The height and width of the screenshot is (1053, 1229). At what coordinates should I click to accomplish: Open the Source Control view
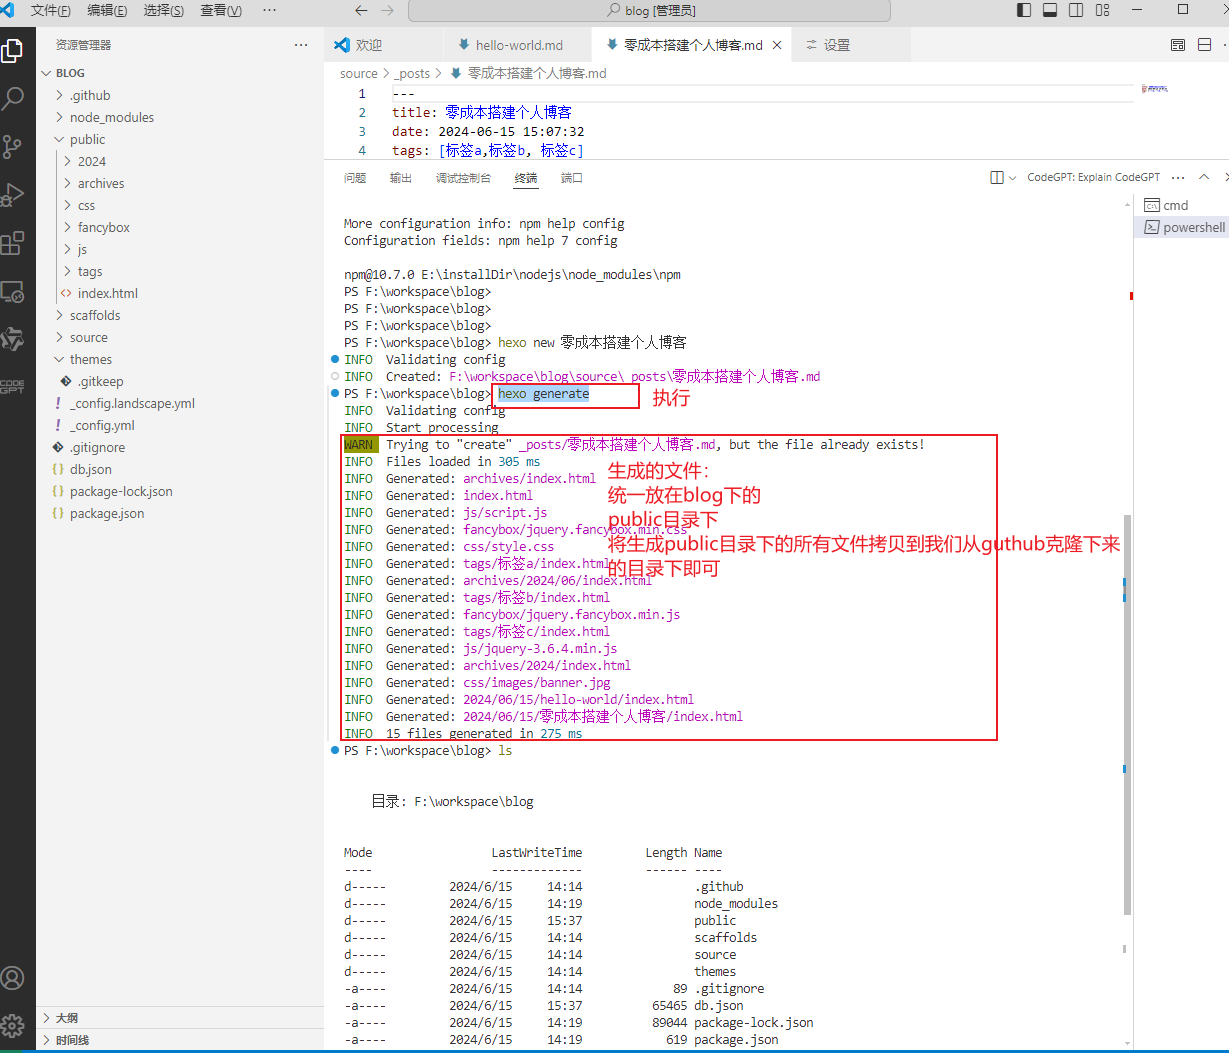tap(13, 146)
